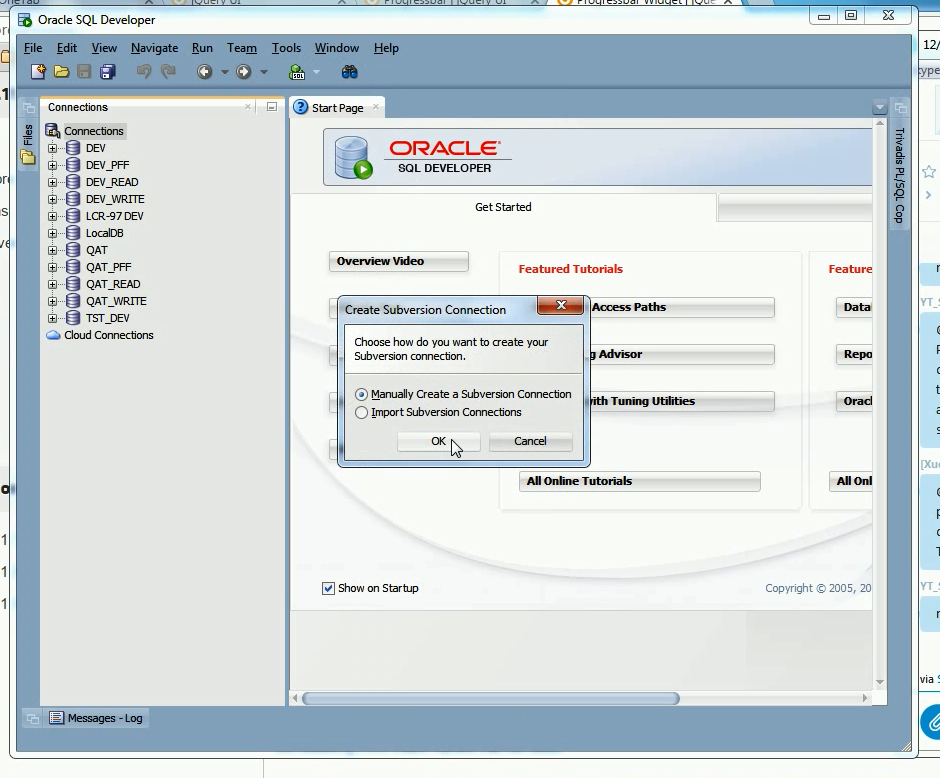Viewport: 940px width, 778px height.
Task: Click the Start Page scroll up arrow
Action: [879, 123]
